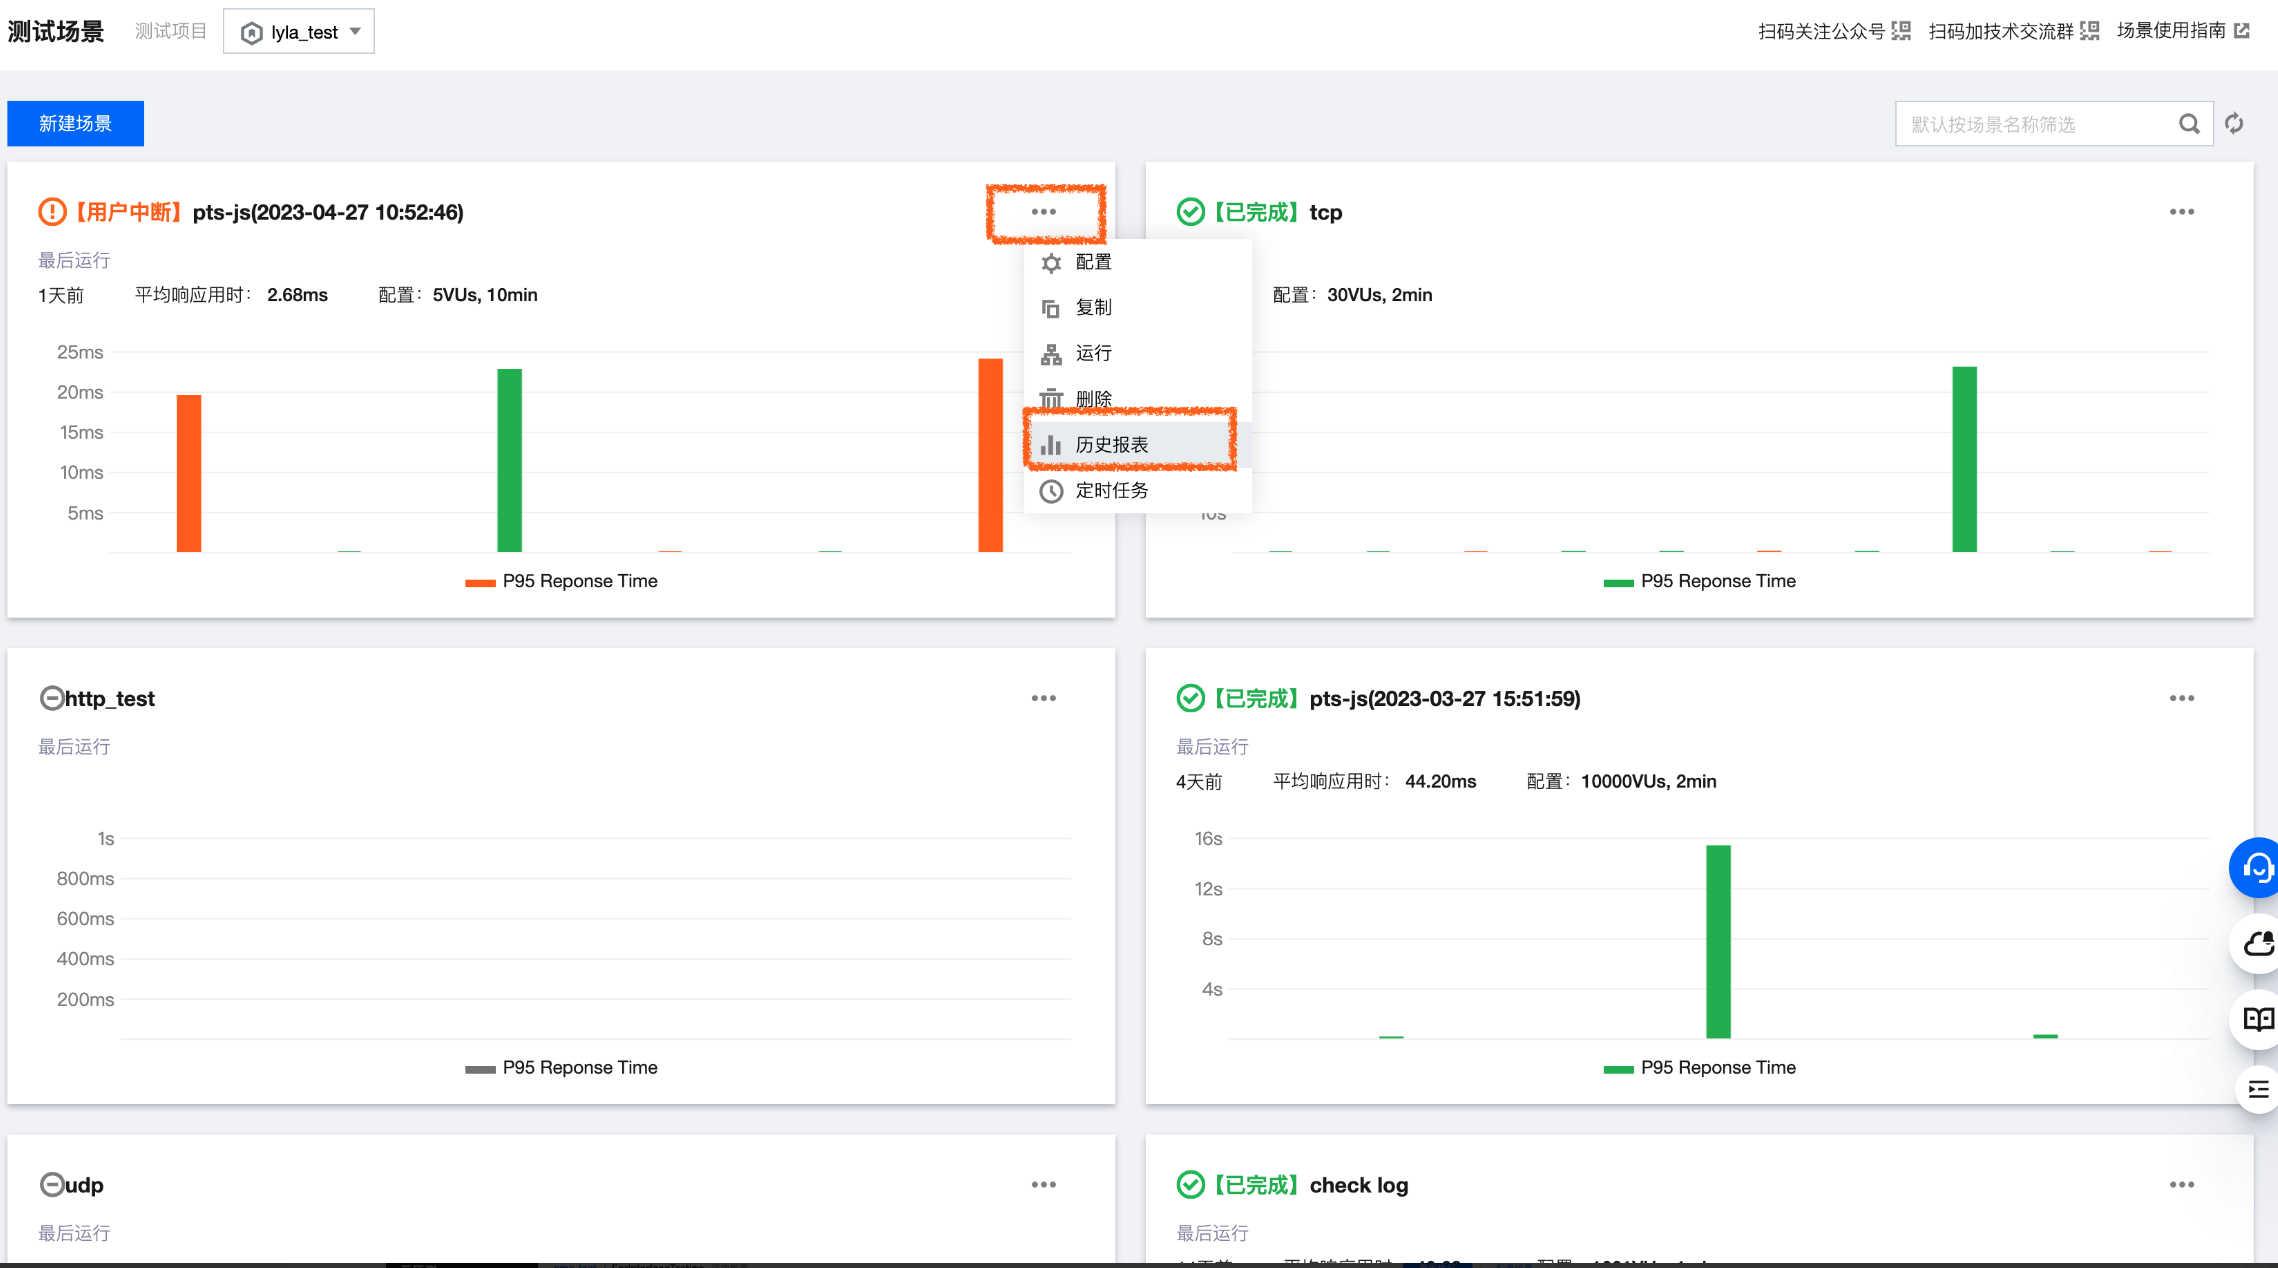
Task: Open three-dot menu on tcp card
Action: point(2181,212)
